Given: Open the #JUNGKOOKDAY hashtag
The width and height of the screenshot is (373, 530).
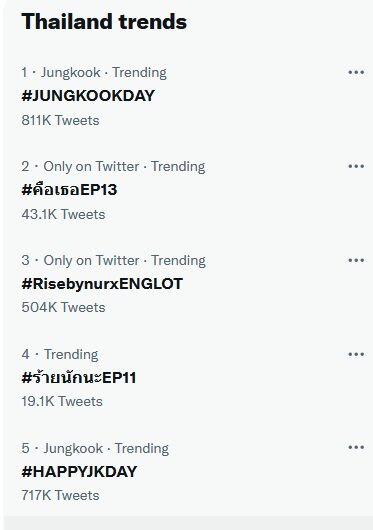Looking at the screenshot, I should point(88,96).
